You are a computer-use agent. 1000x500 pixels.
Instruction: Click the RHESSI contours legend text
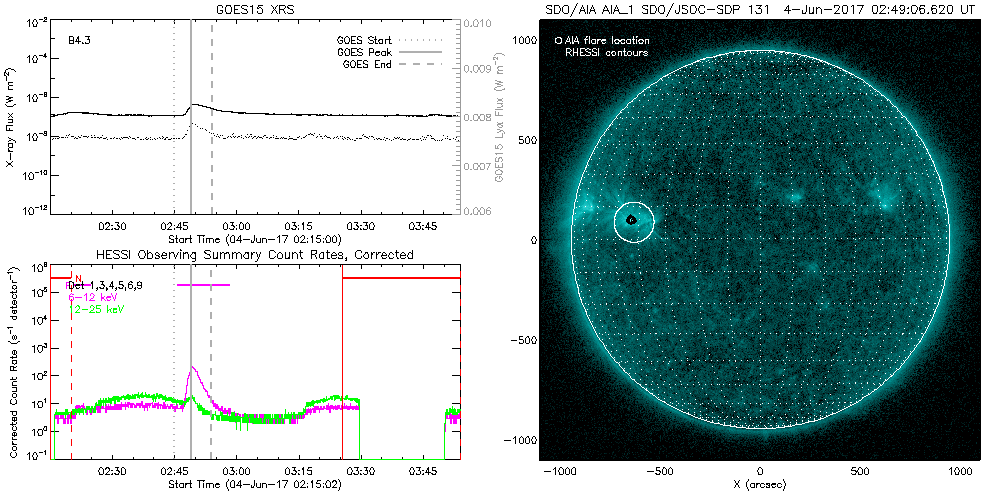pos(607,52)
